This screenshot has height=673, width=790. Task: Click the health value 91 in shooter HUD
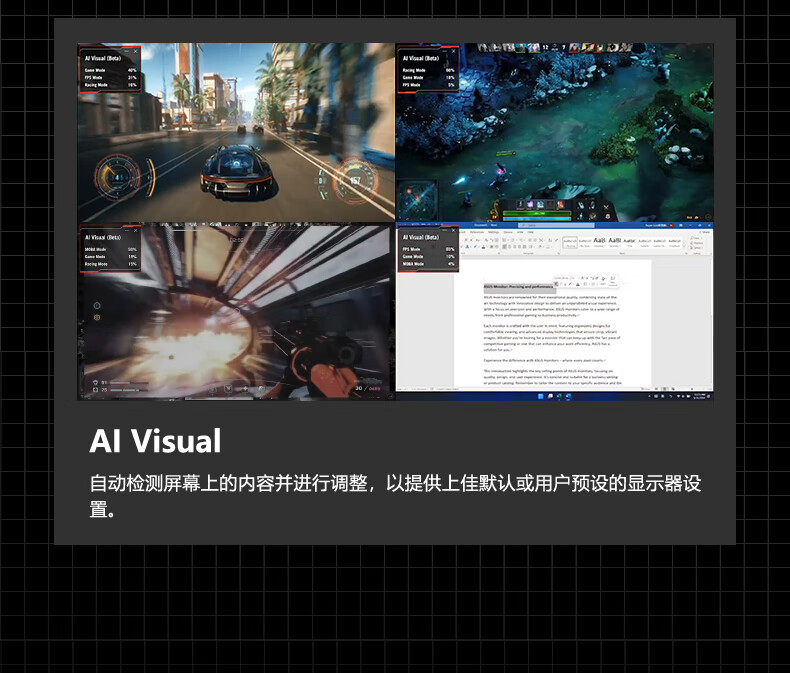(x=105, y=383)
